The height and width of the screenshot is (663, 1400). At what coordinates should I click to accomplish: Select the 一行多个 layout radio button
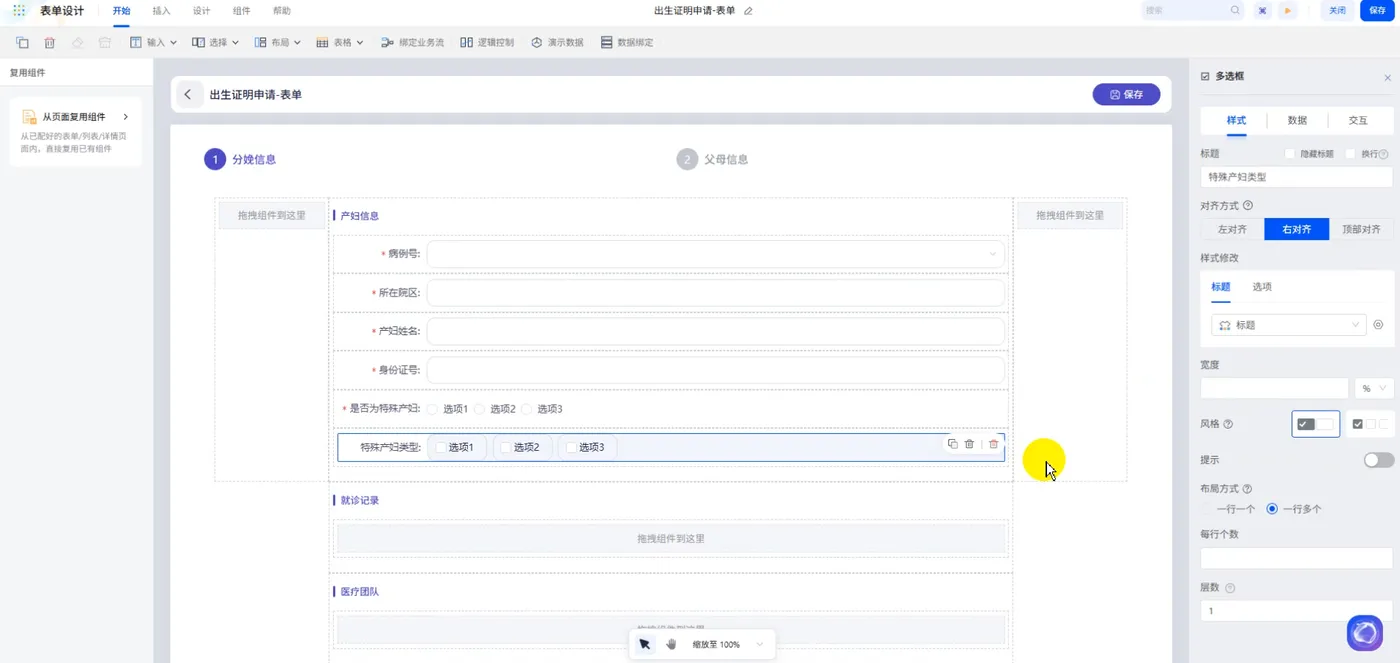(1272, 509)
